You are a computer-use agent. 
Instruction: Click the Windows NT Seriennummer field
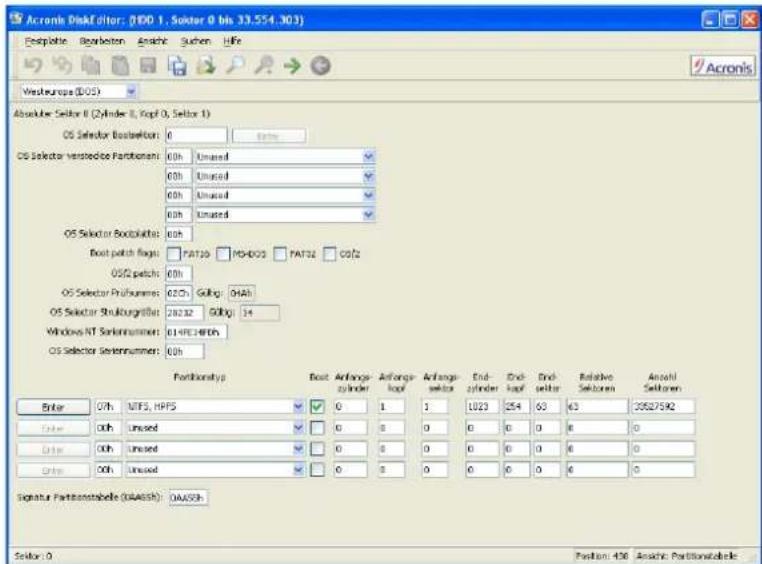[196, 332]
